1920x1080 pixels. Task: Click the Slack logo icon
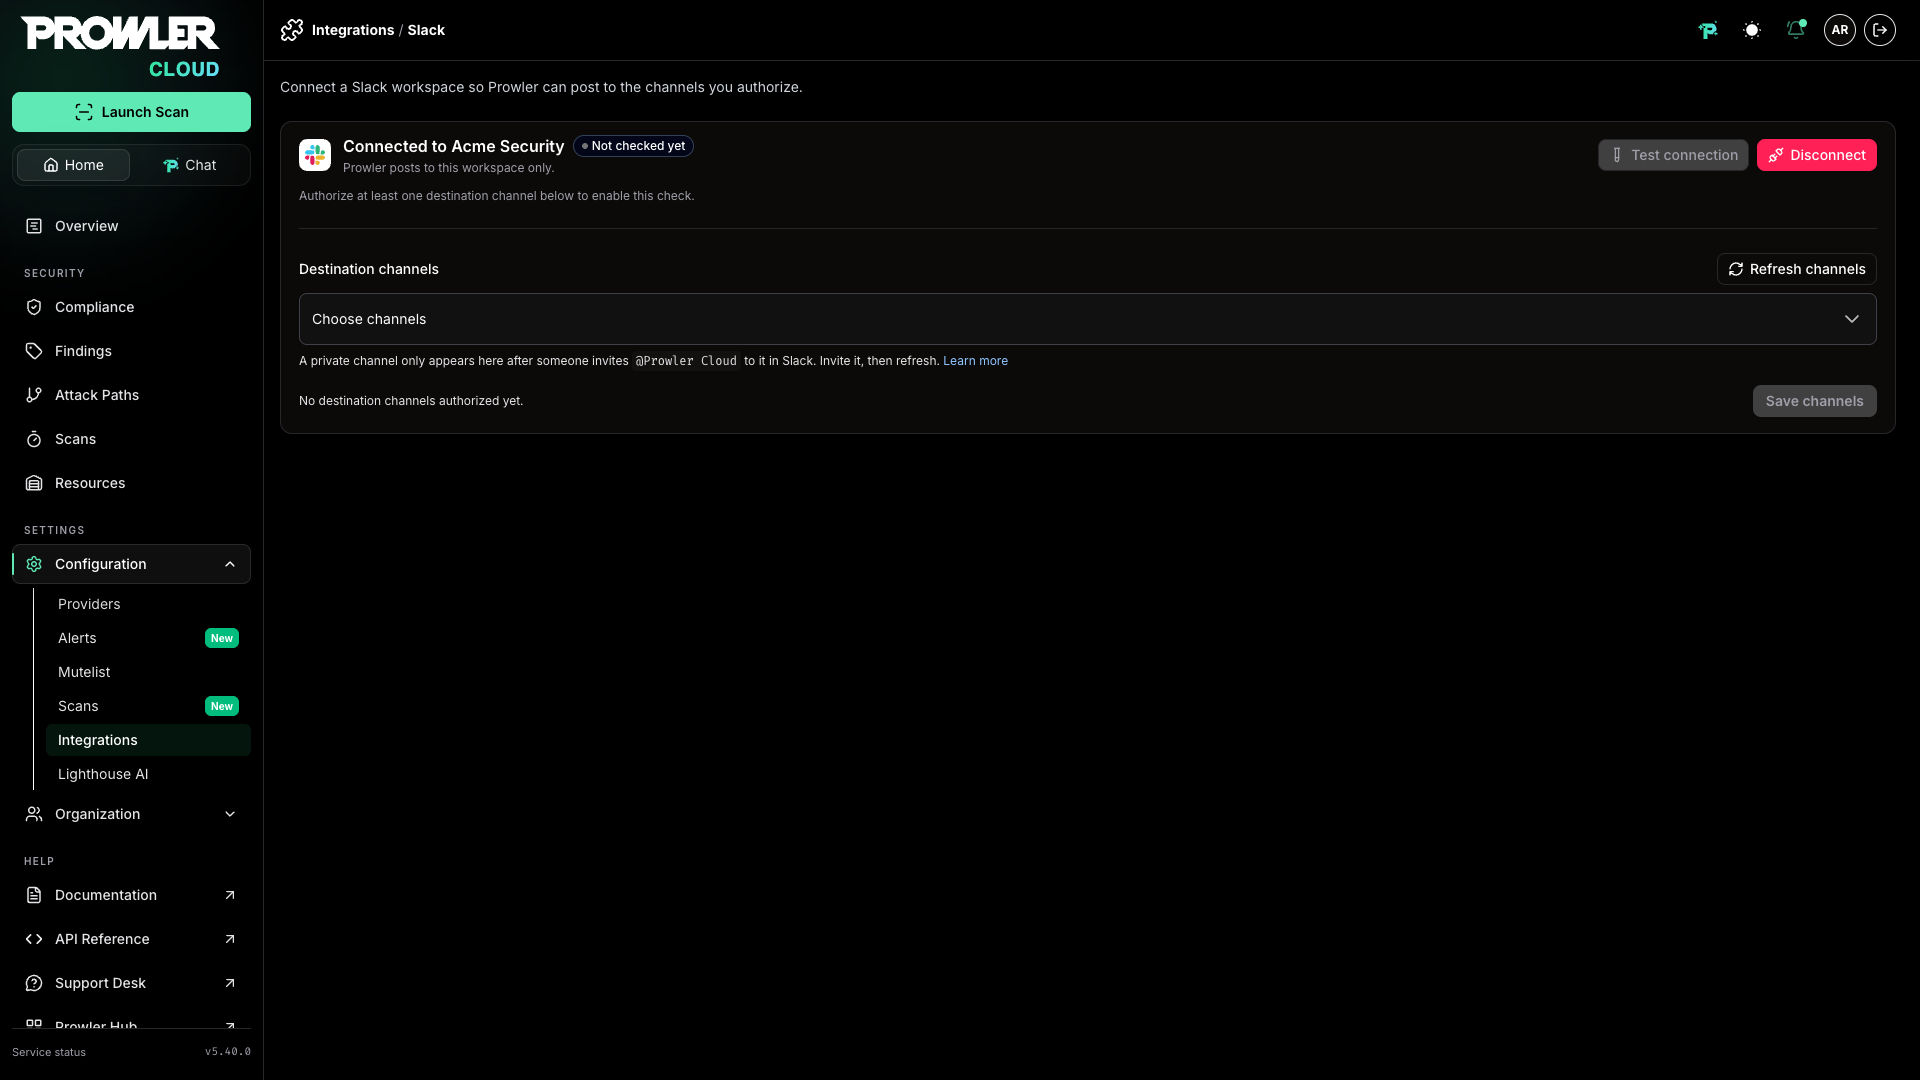[315, 155]
